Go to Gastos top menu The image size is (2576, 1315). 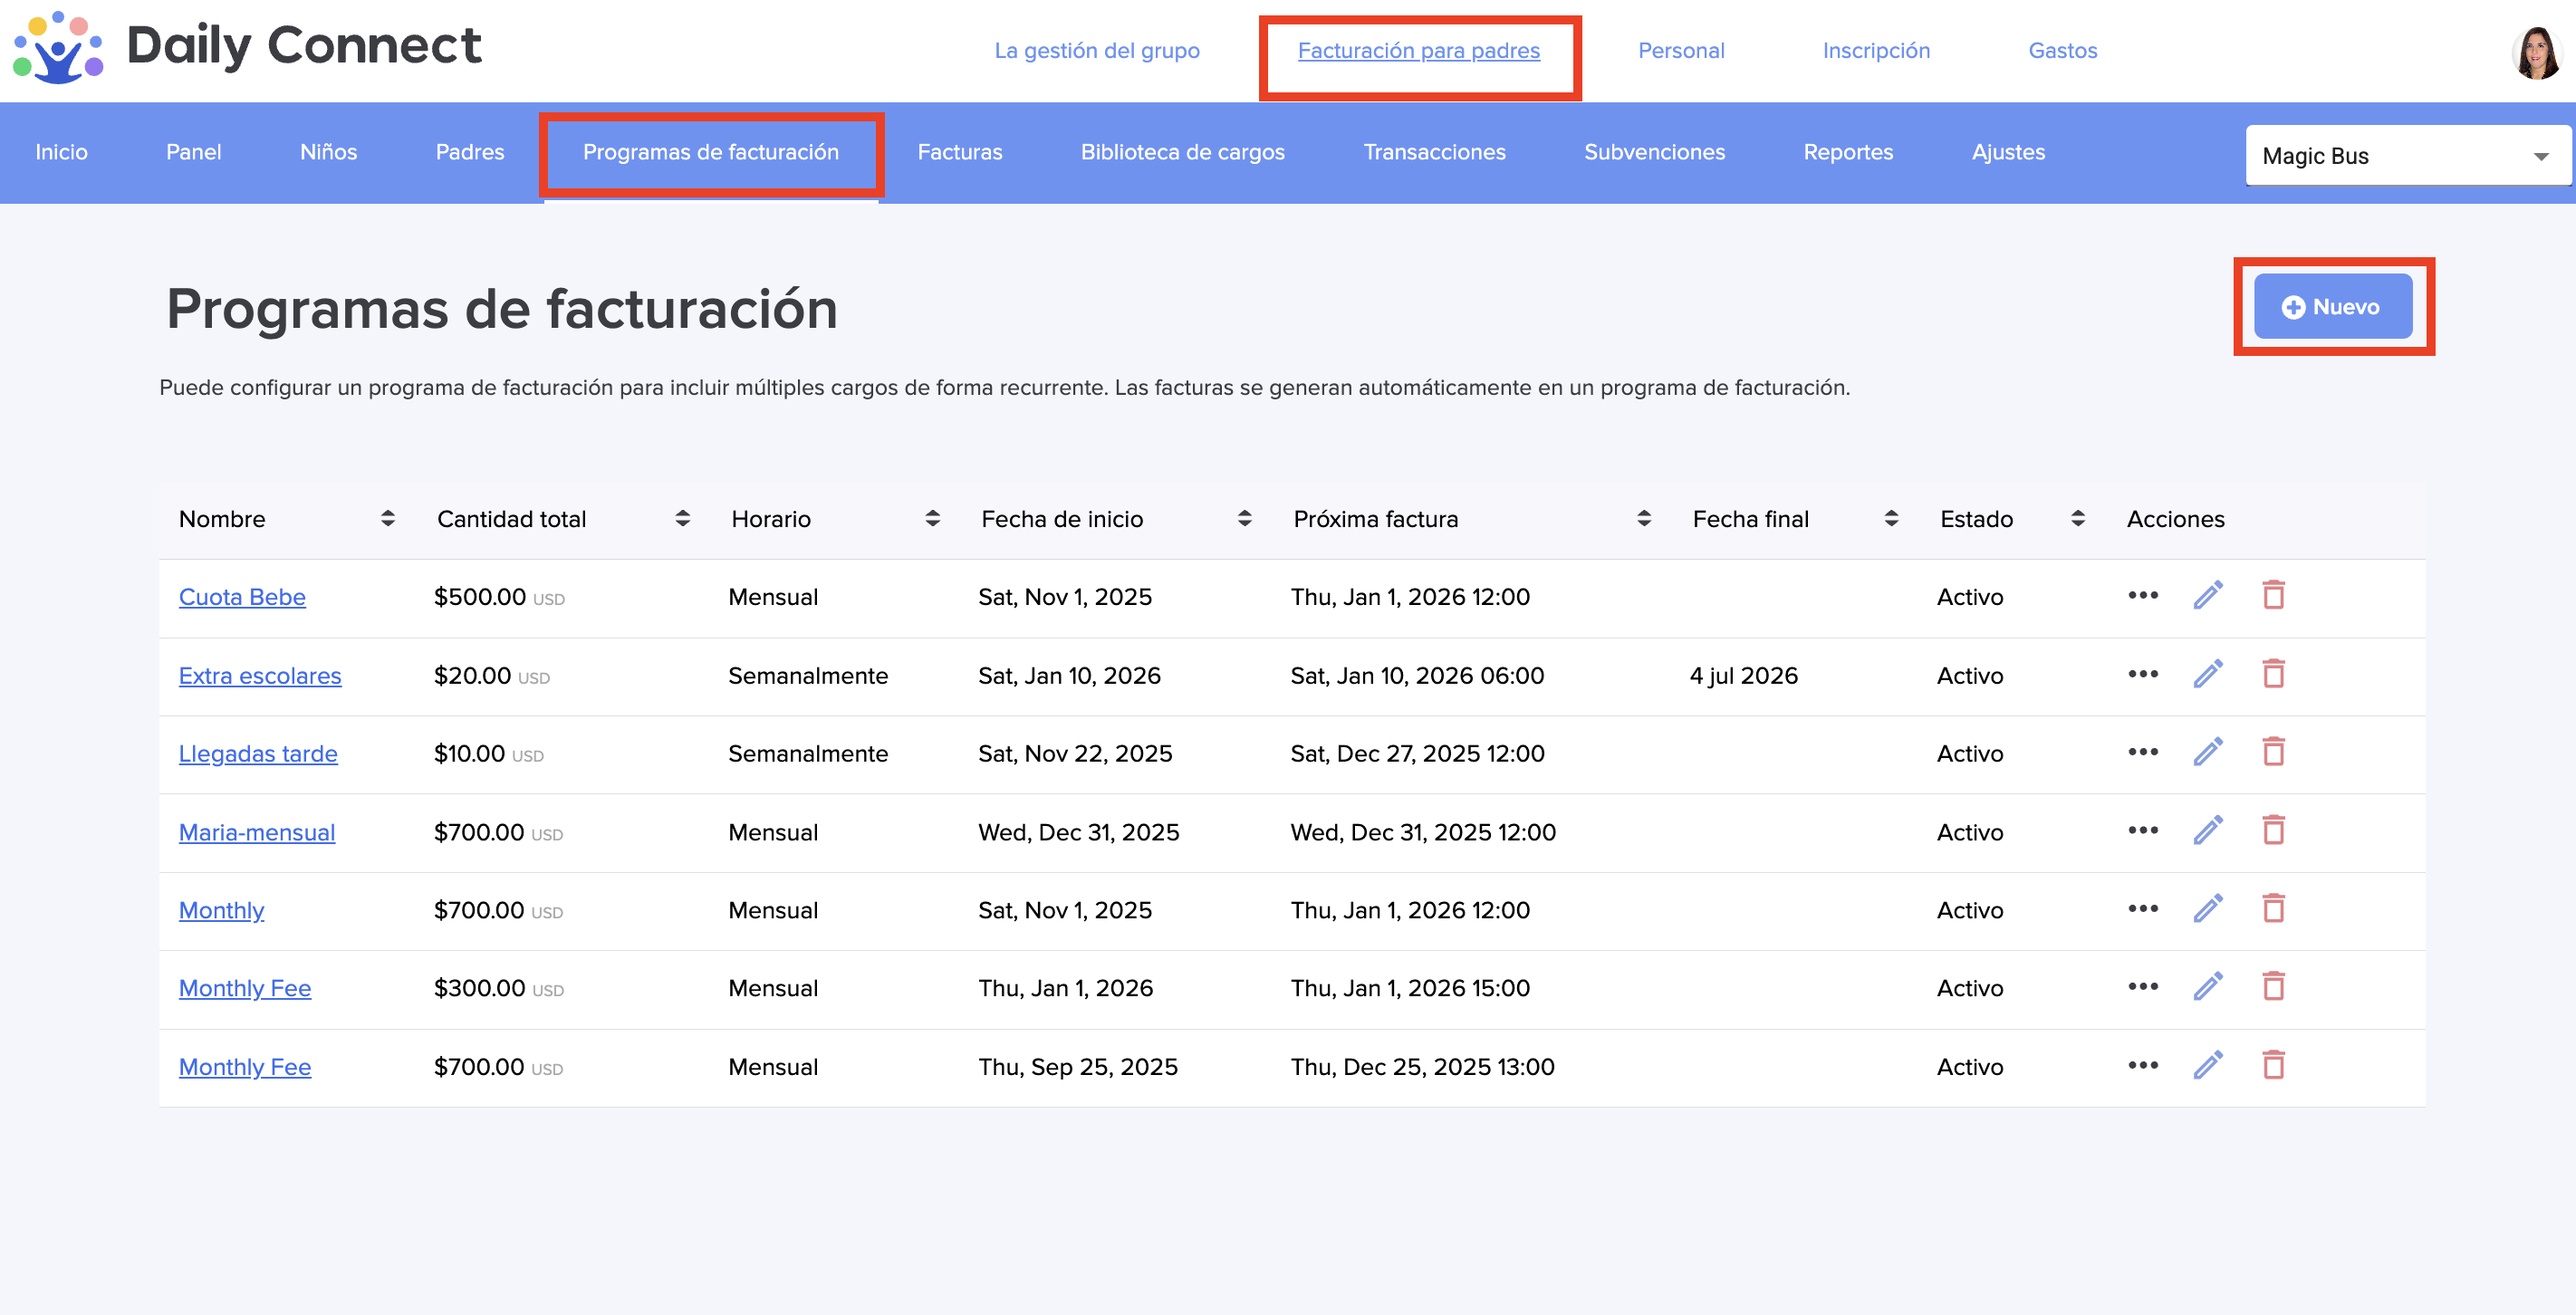(x=2062, y=50)
